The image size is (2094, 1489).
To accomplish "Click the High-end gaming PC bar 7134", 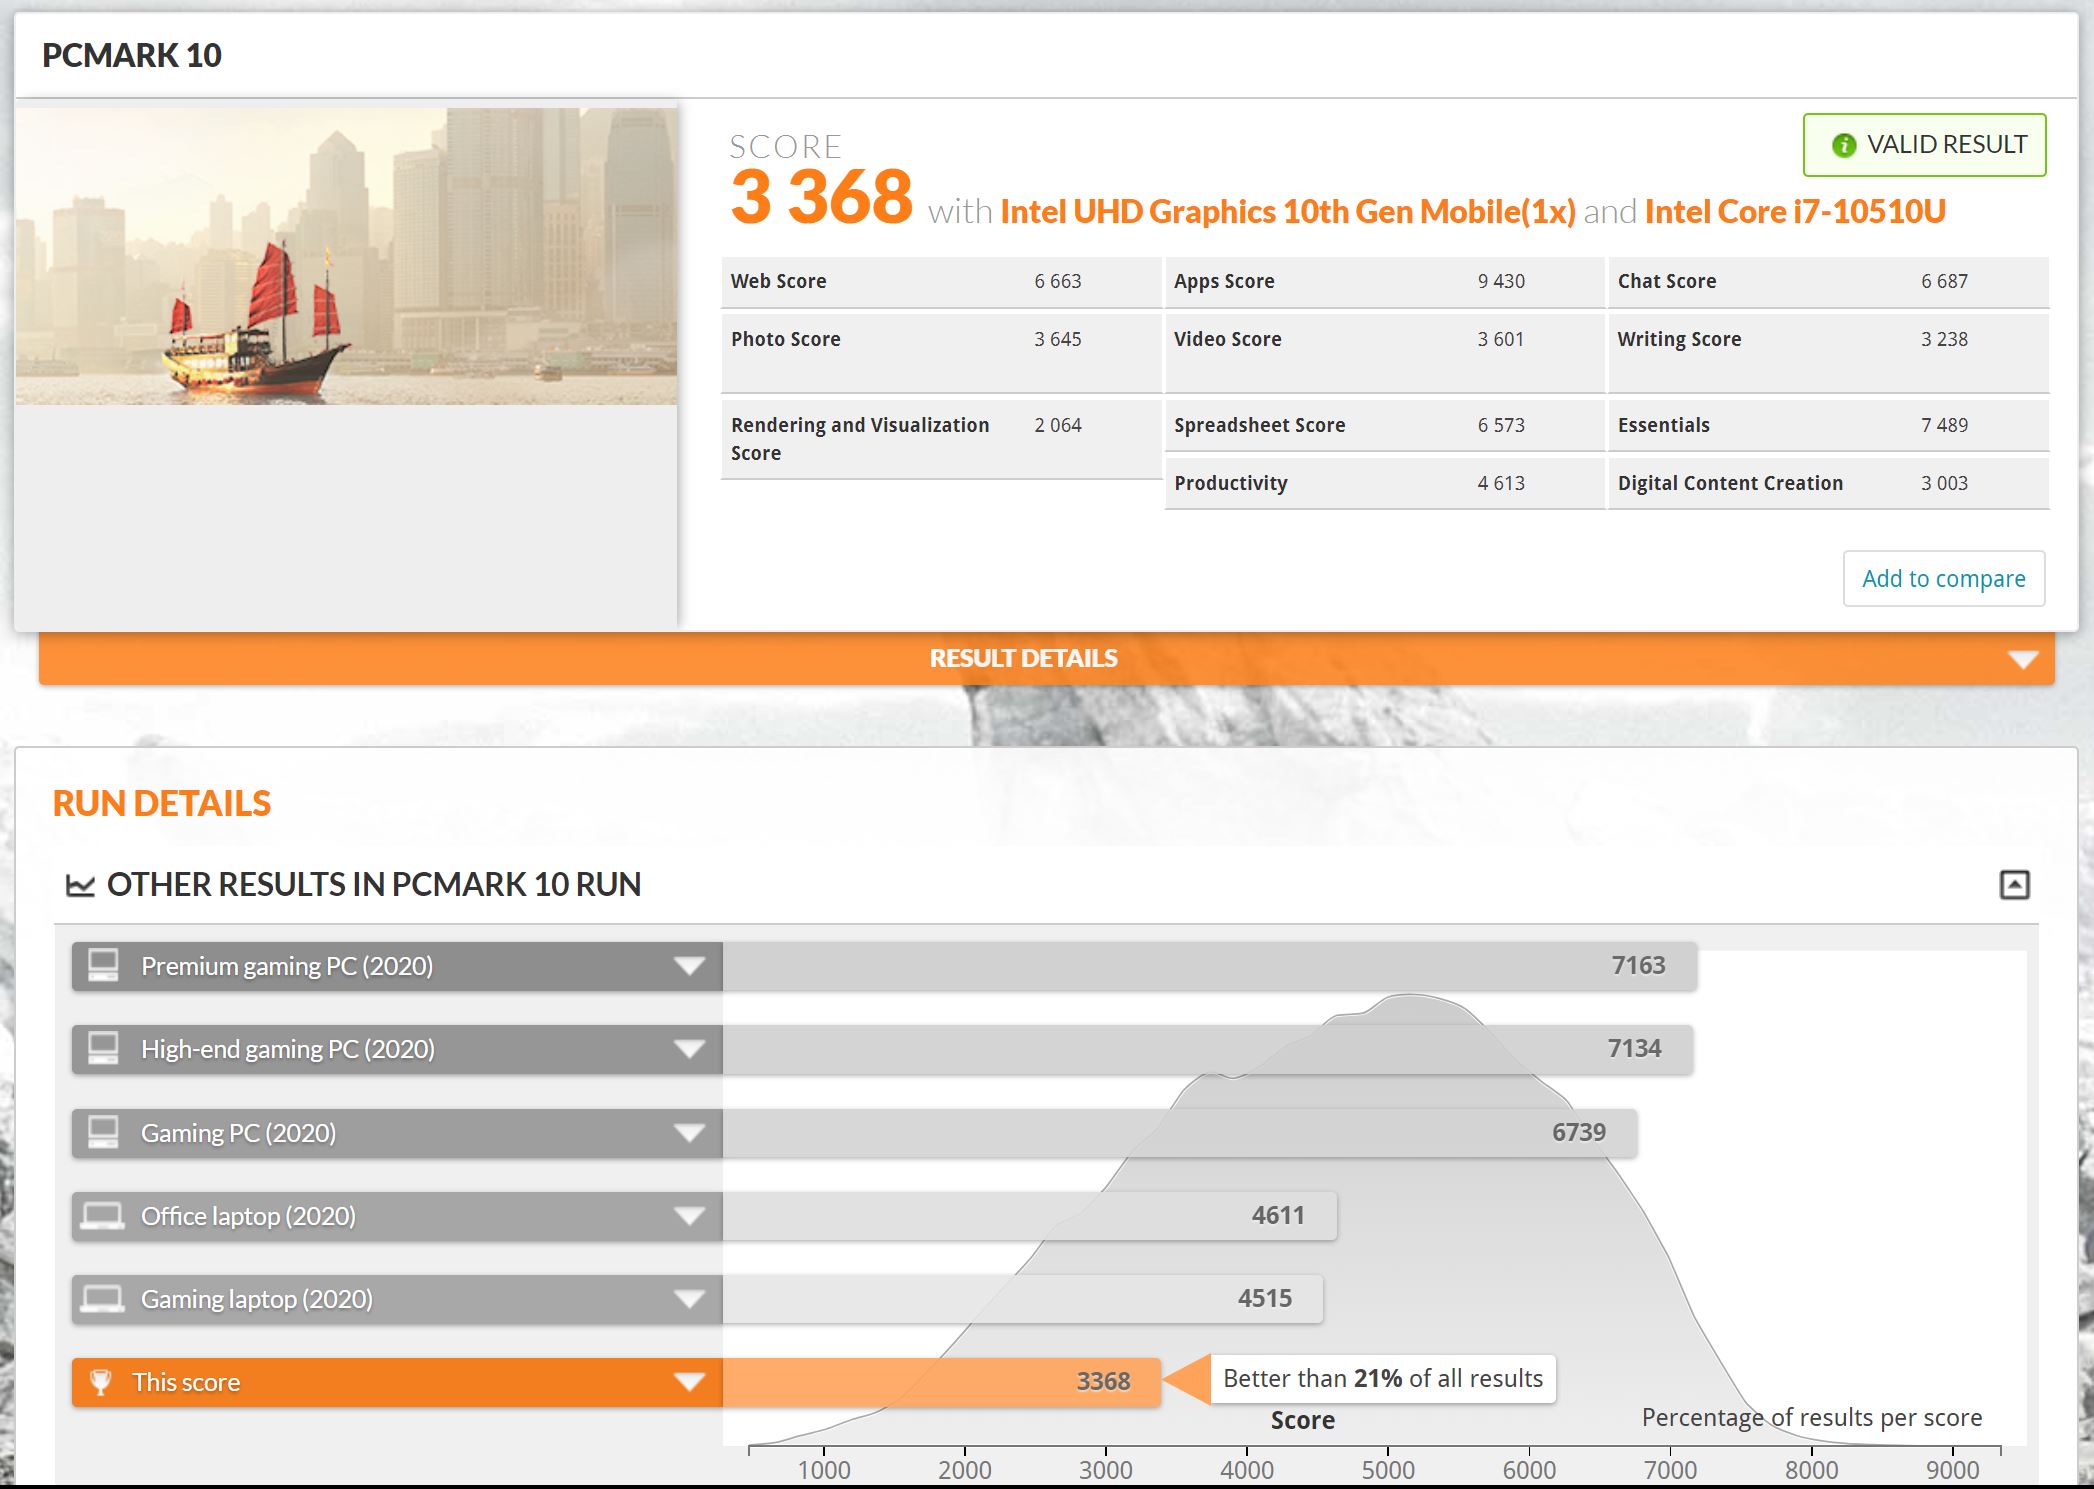I will [x=1207, y=1049].
